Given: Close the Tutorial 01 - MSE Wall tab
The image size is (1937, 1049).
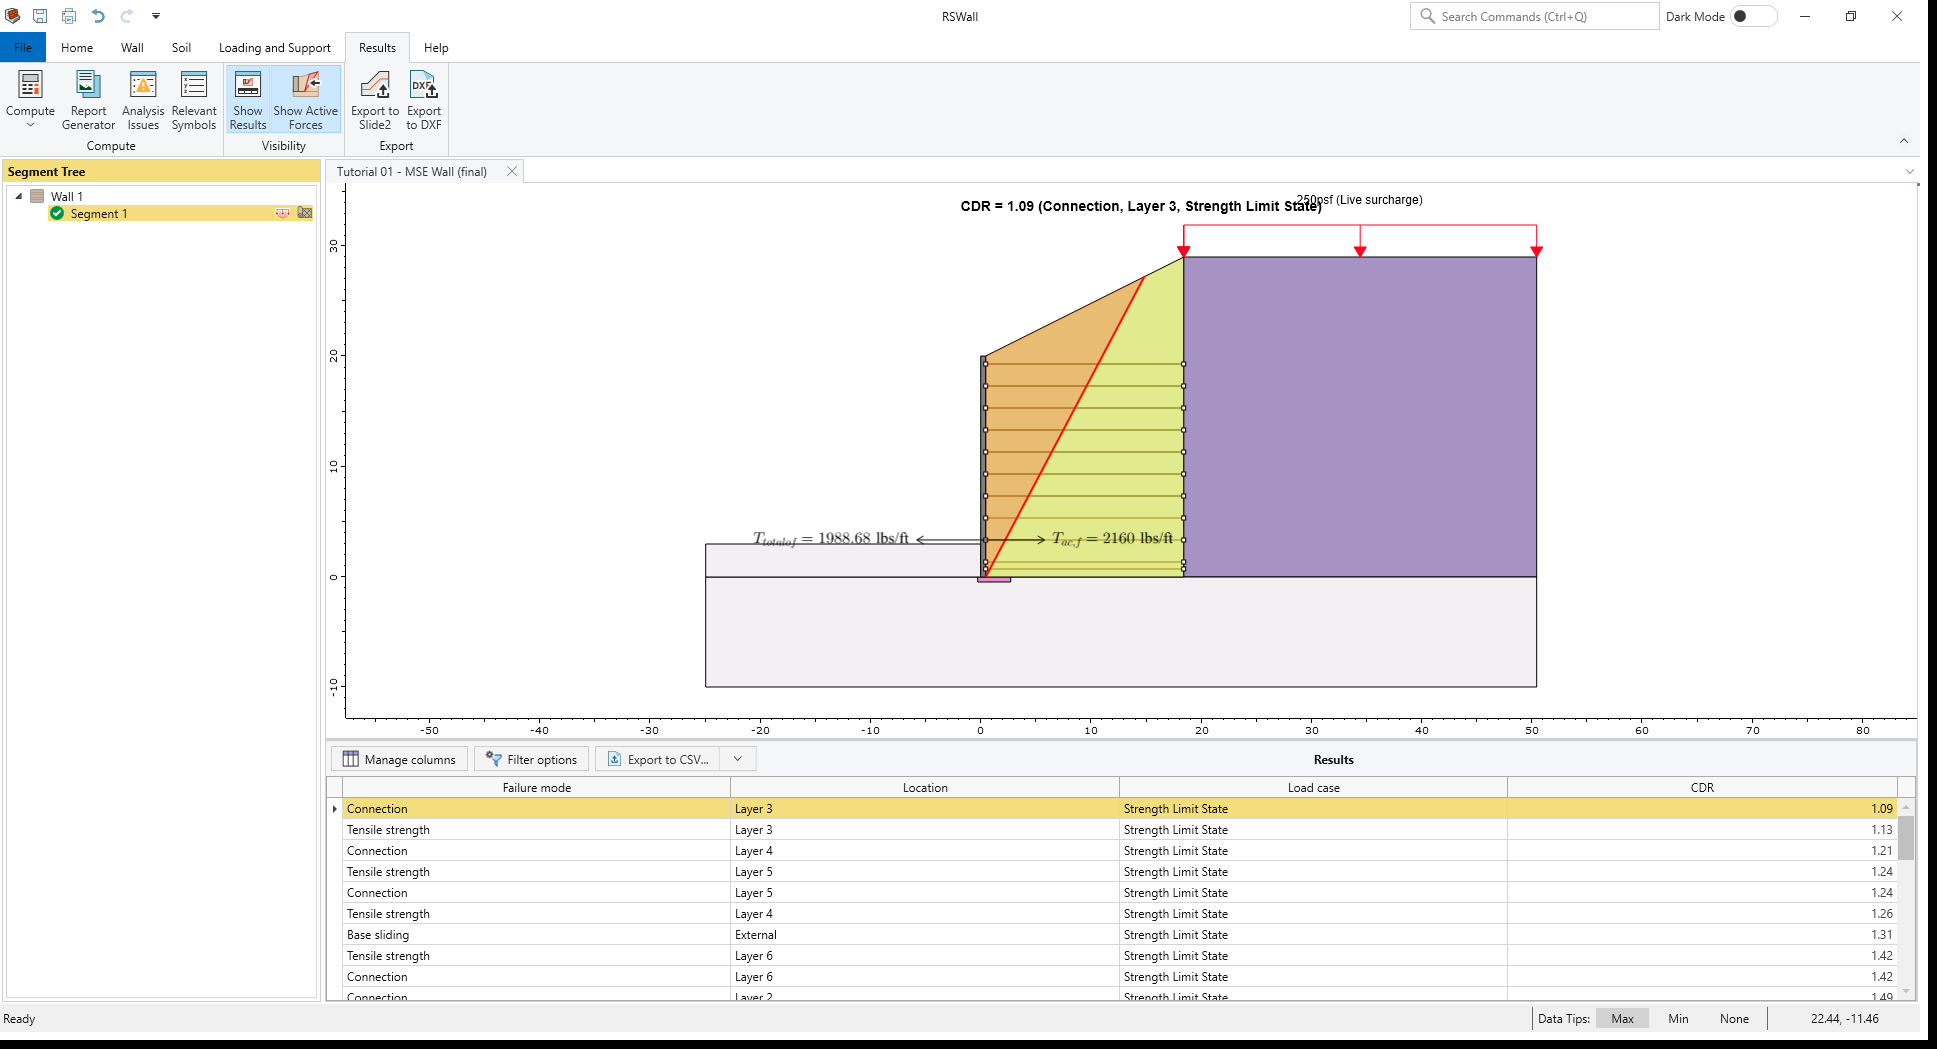Looking at the screenshot, I should pyautogui.click(x=512, y=171).
